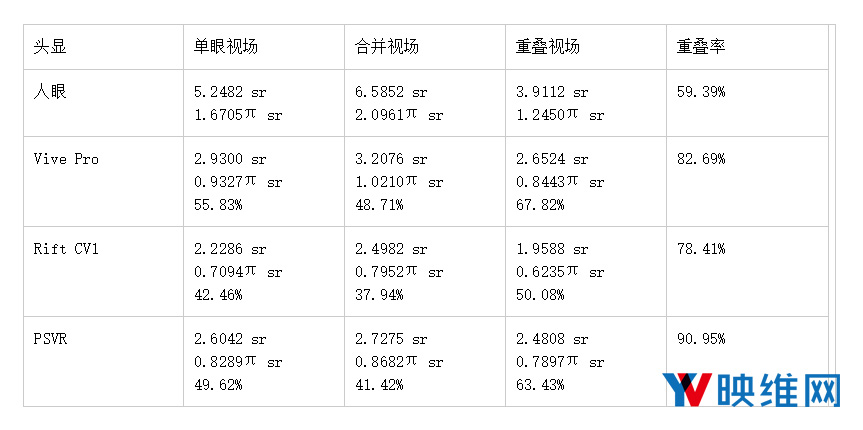Viewport: 863px width, 430px height.
Task: Click the 78.41% Rift CV1 overlap rate
Action: coord(701,249)
